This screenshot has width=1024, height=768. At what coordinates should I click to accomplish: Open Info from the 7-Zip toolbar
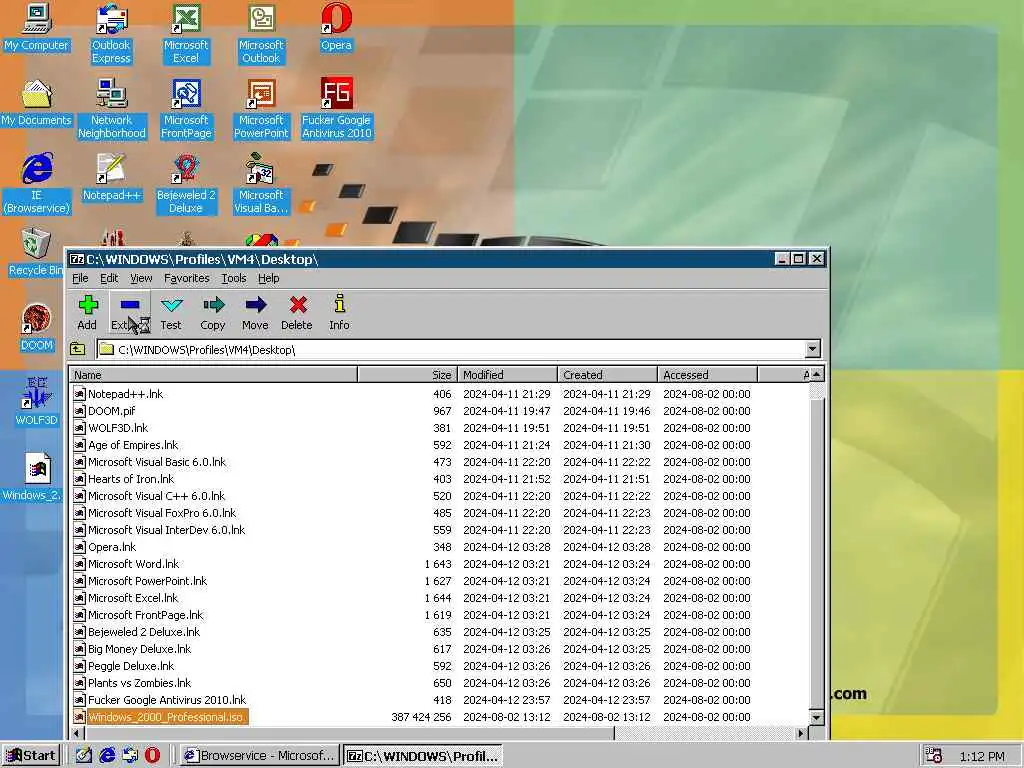pyautogui.click(x=339, y=313)
